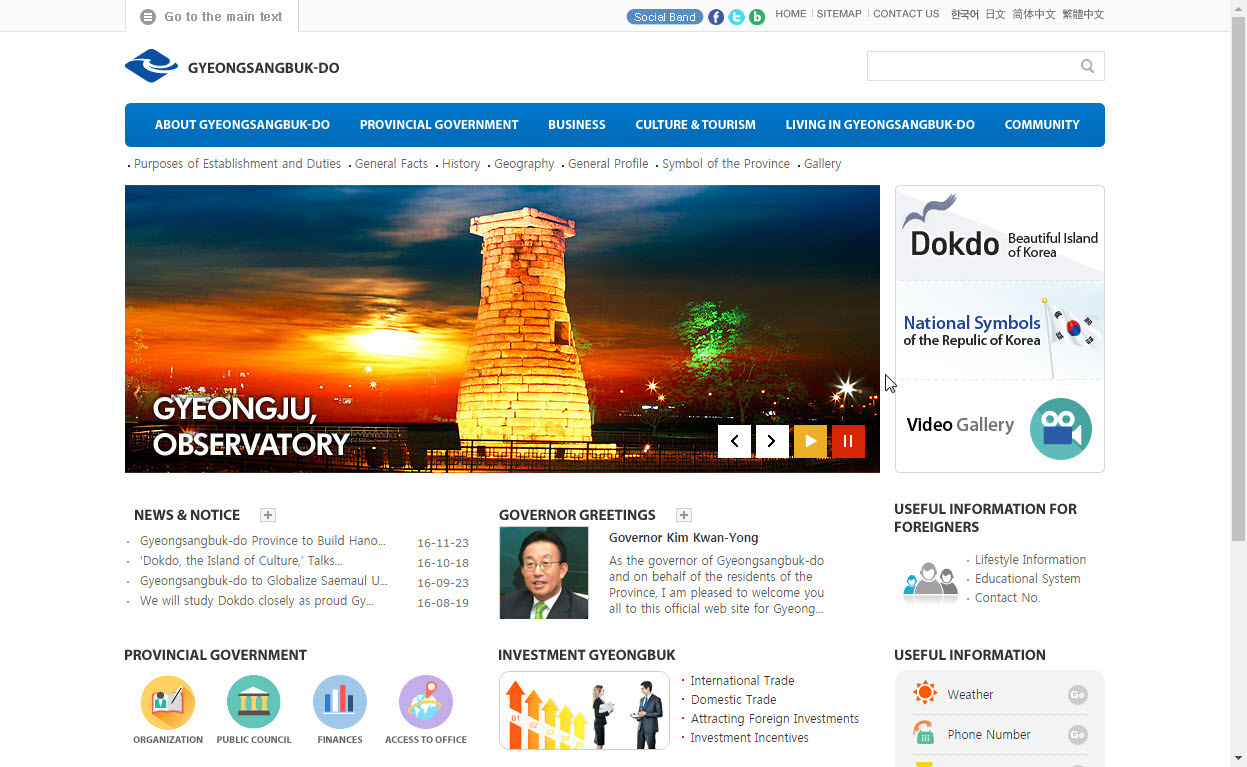Screen dimensions: 1247x767
Task: Click the Facebook social icon
Action: pos(716,17)
